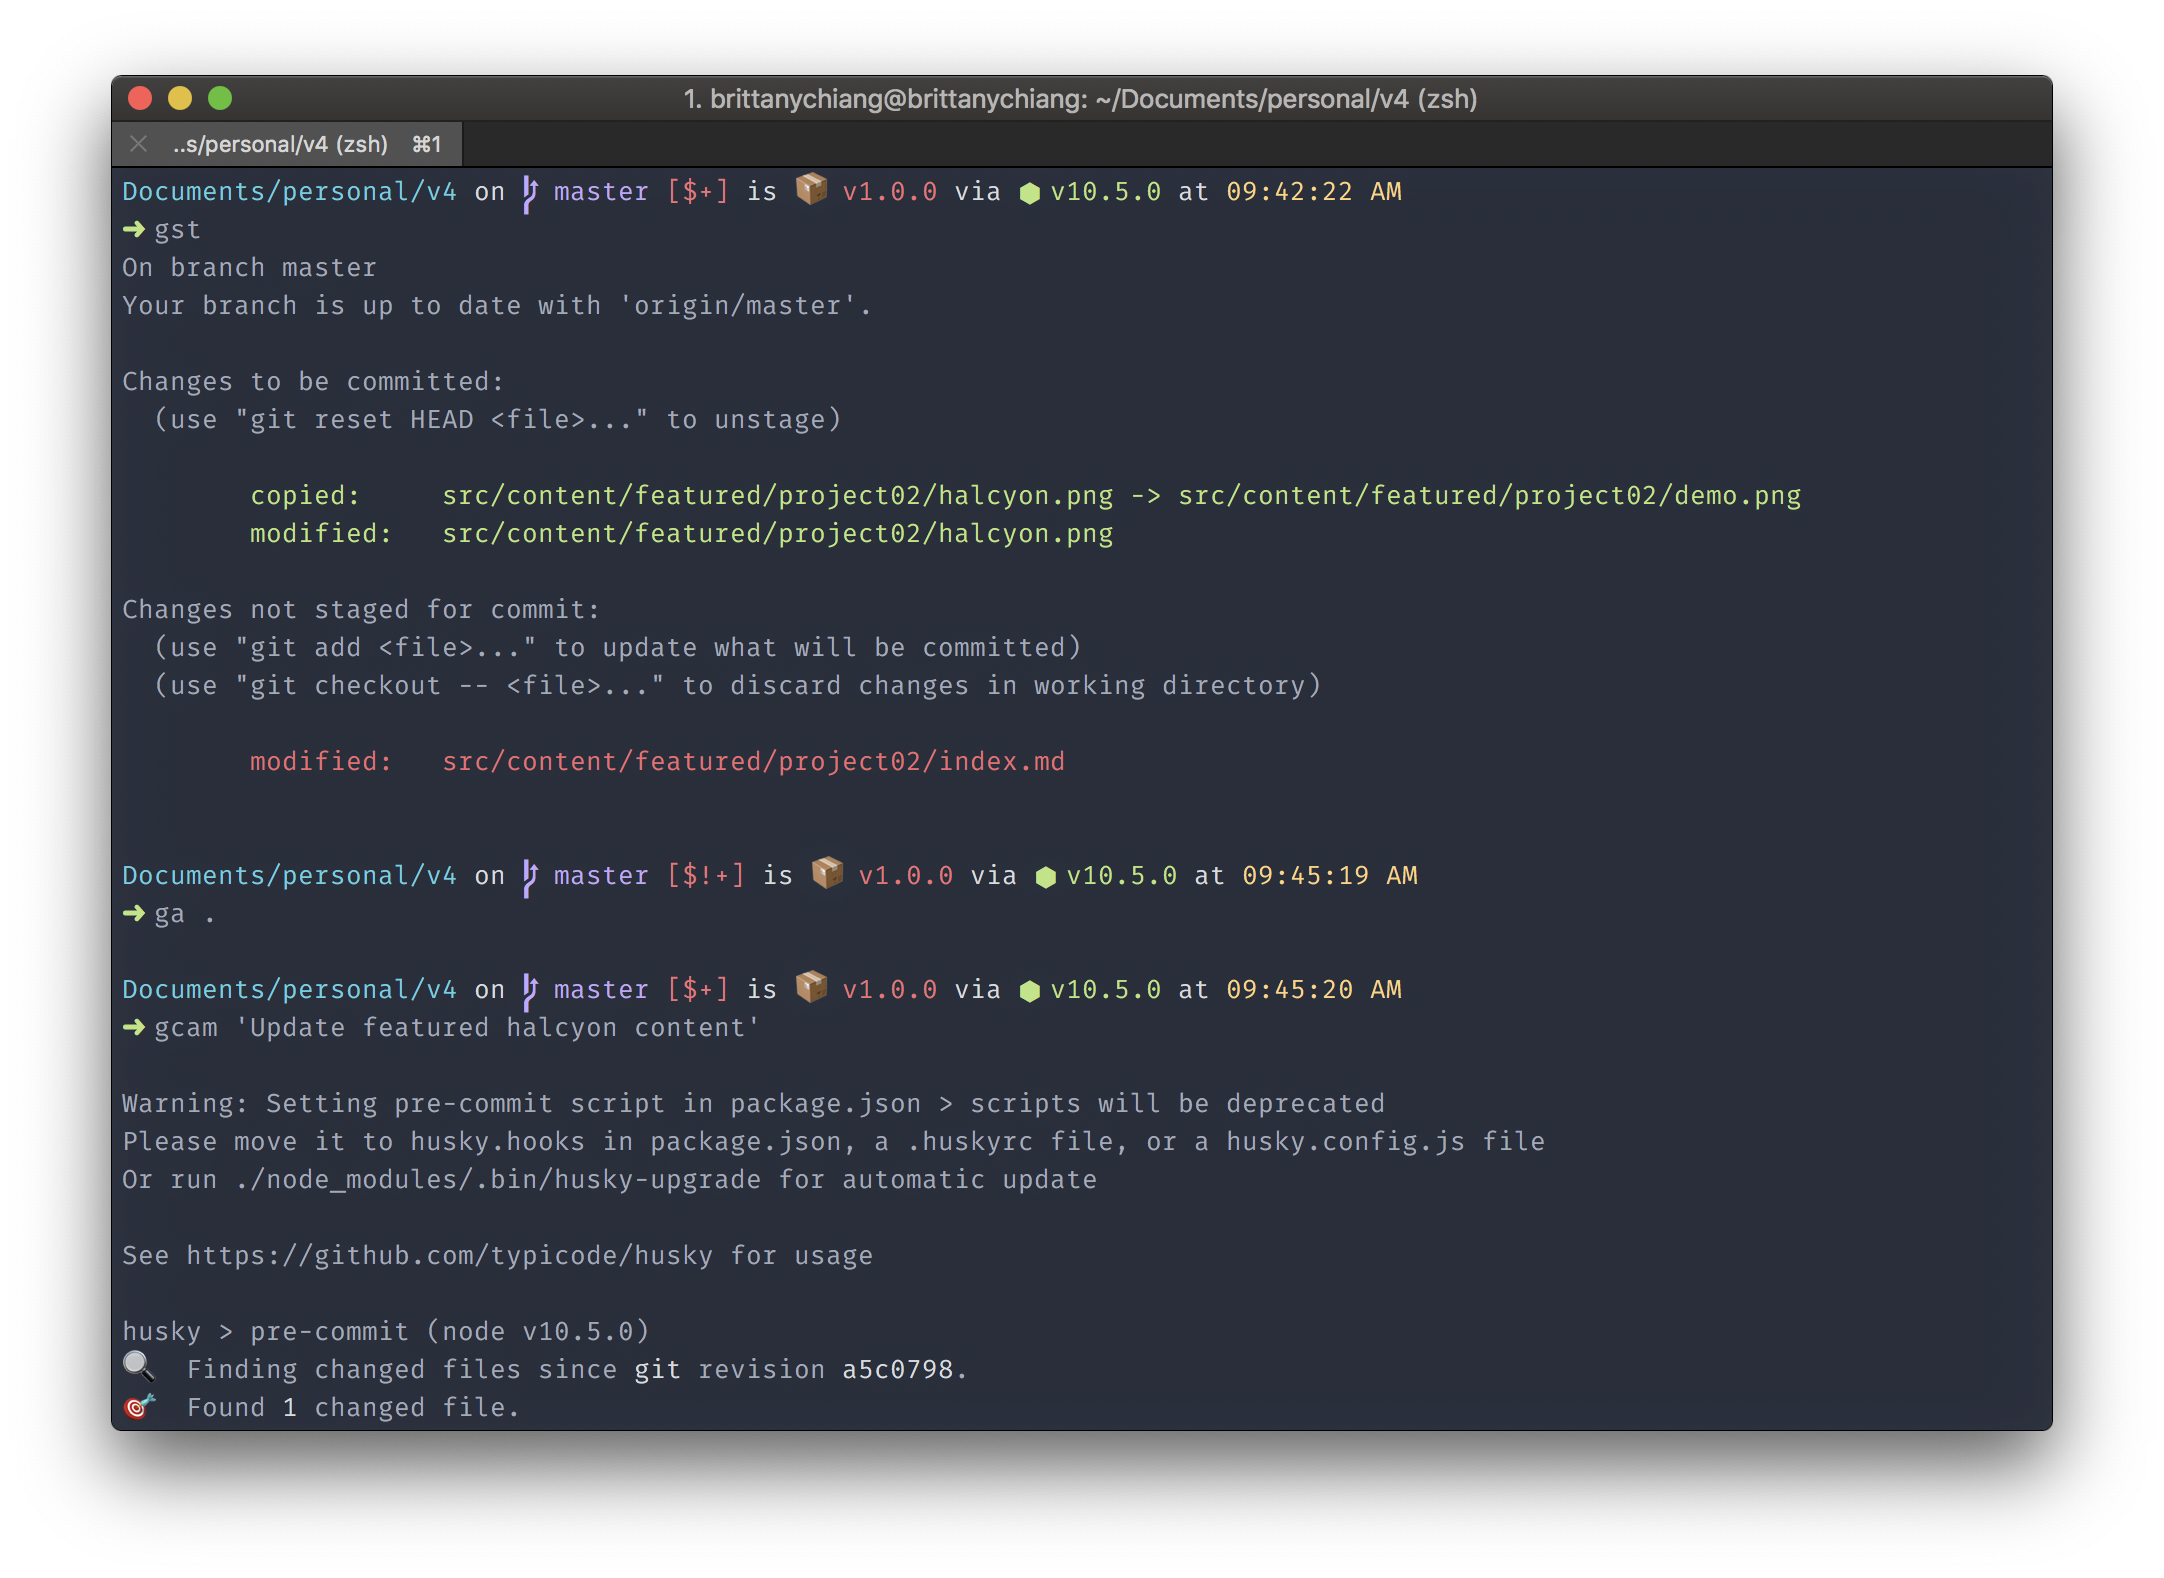Click the package box emoji in the 09:45:20 prompt
2164x1578 pixels.
[x=811, y=987]
